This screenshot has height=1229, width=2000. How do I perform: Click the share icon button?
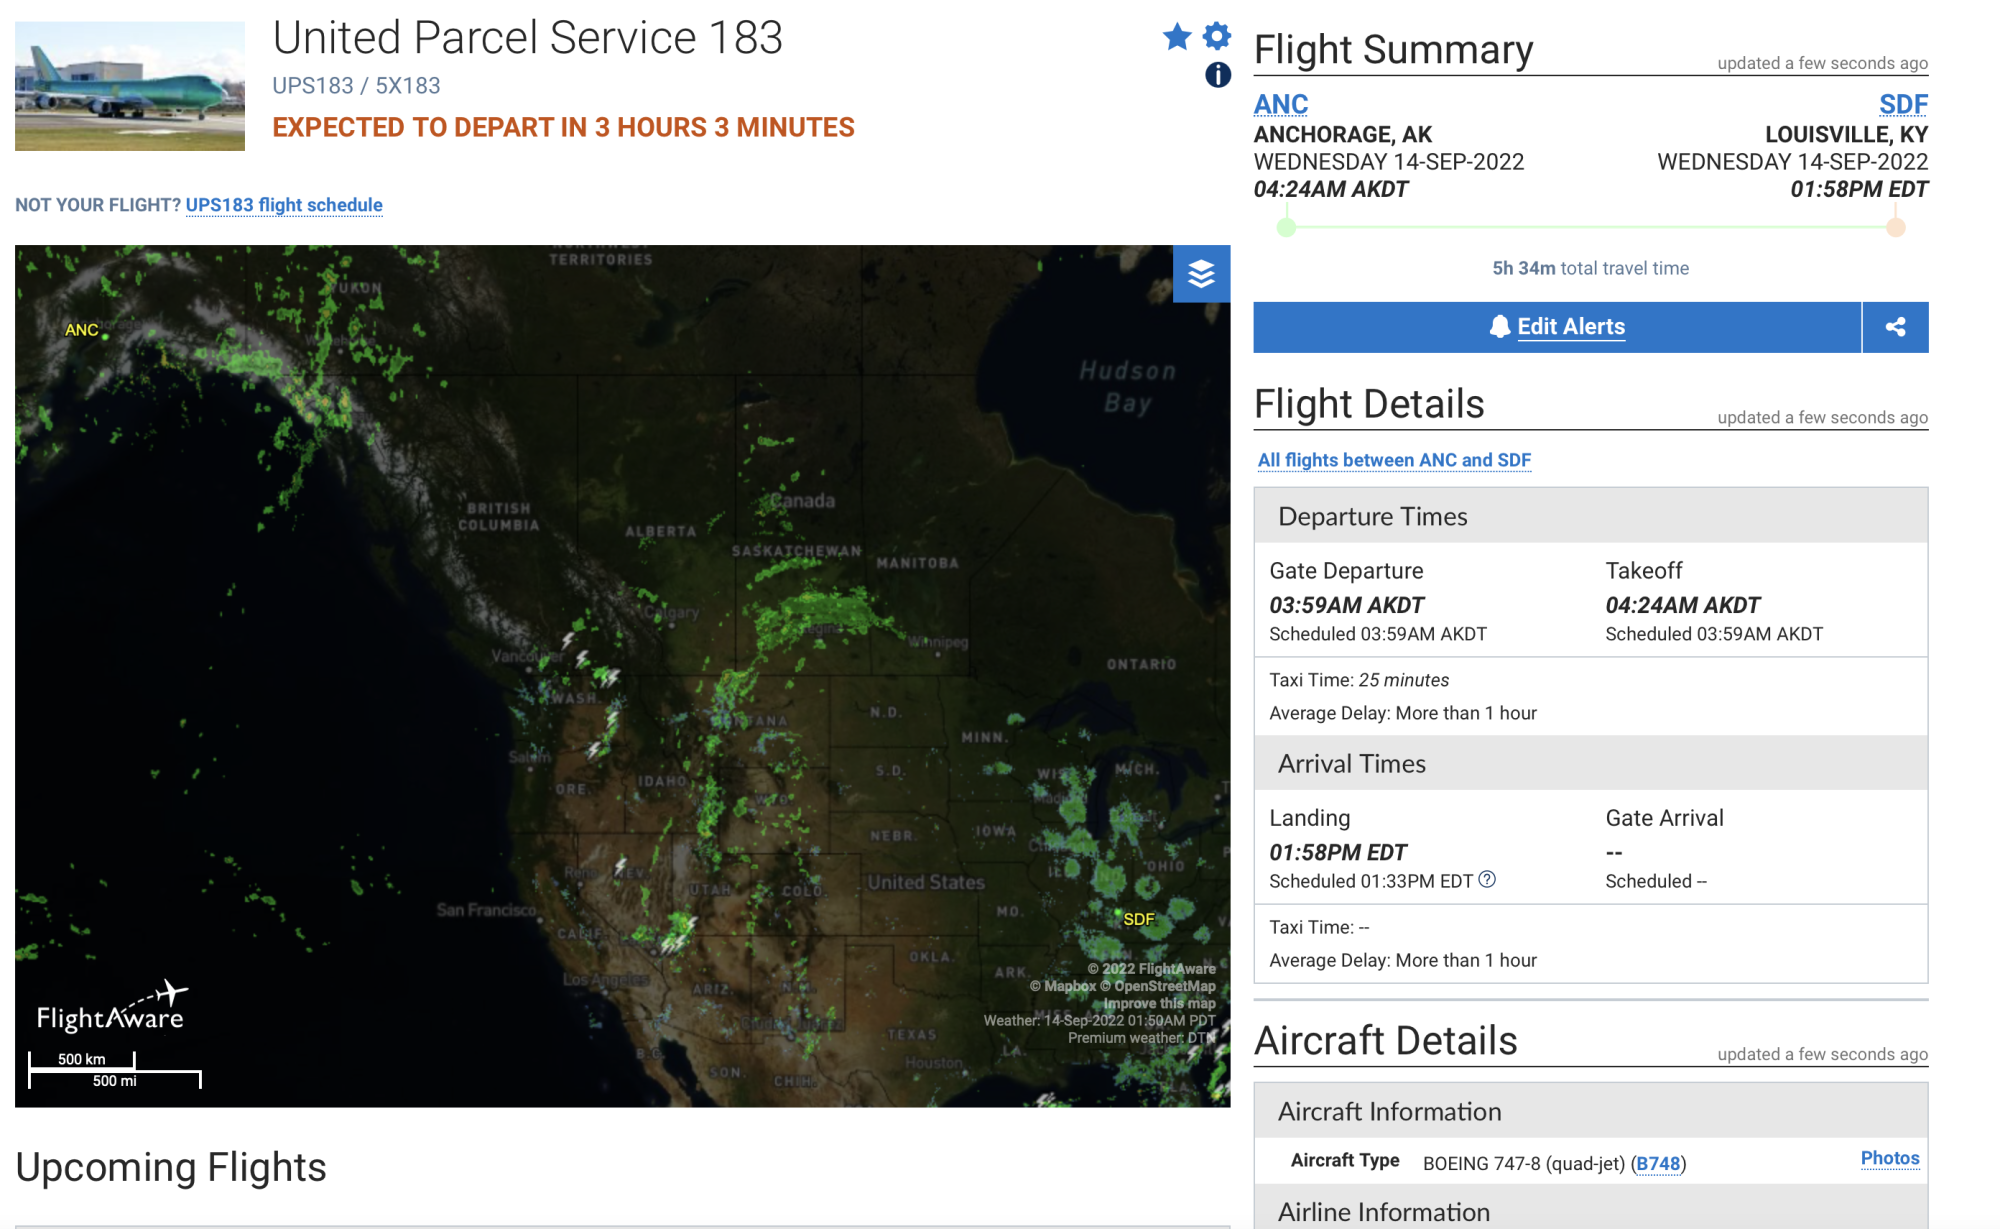[x=1895, y=327]
